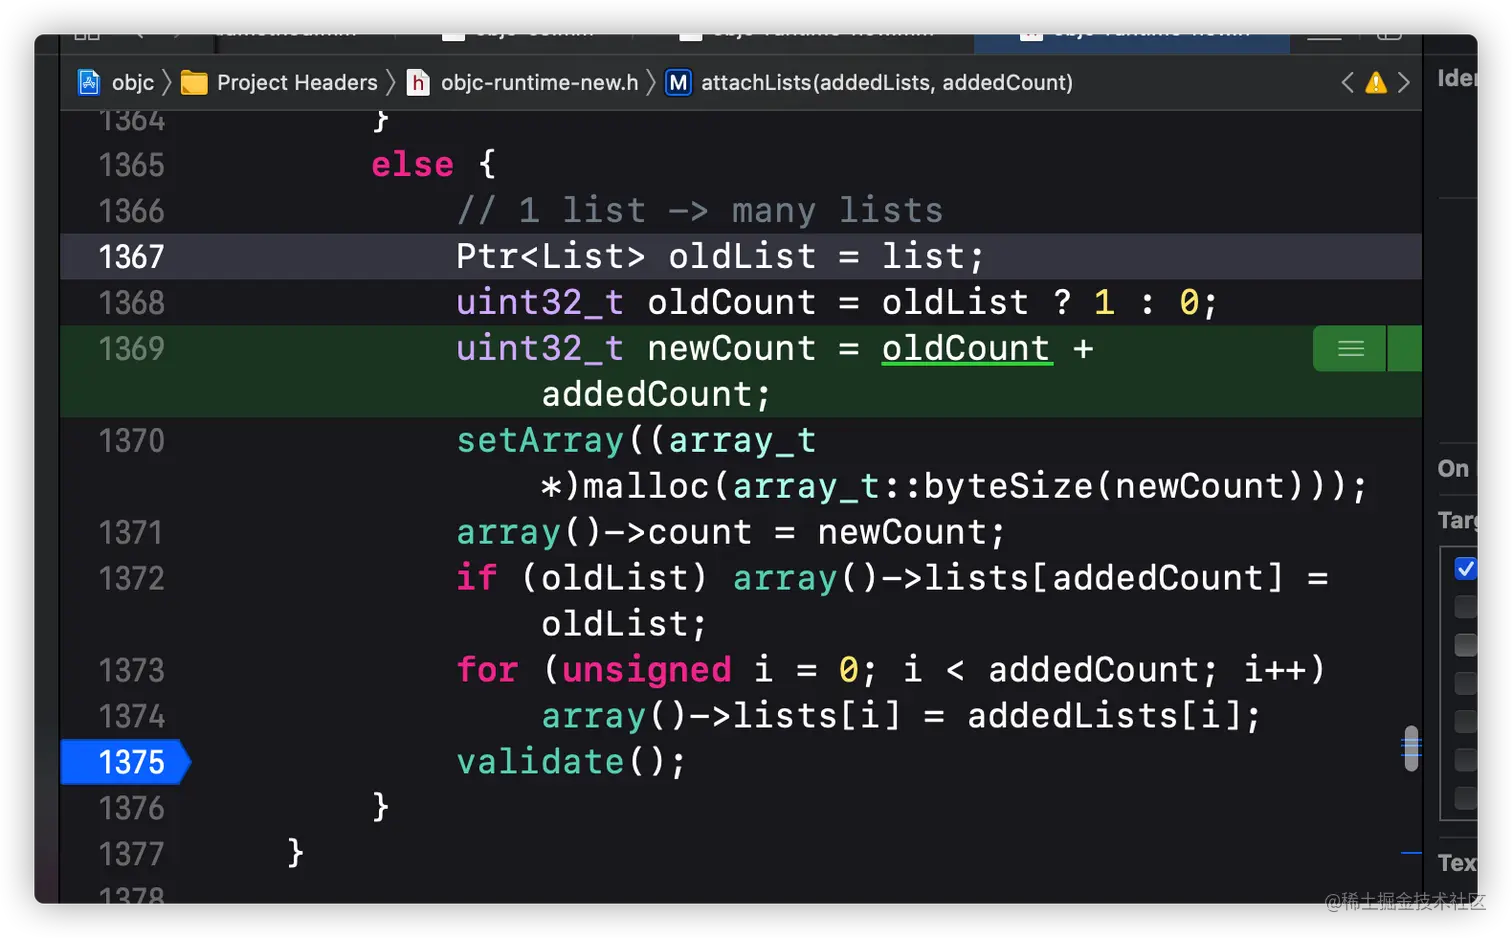Click the pink 'for' keyword on line 1373
This screenshot has width=1512, height=938.
pos(487,671)
